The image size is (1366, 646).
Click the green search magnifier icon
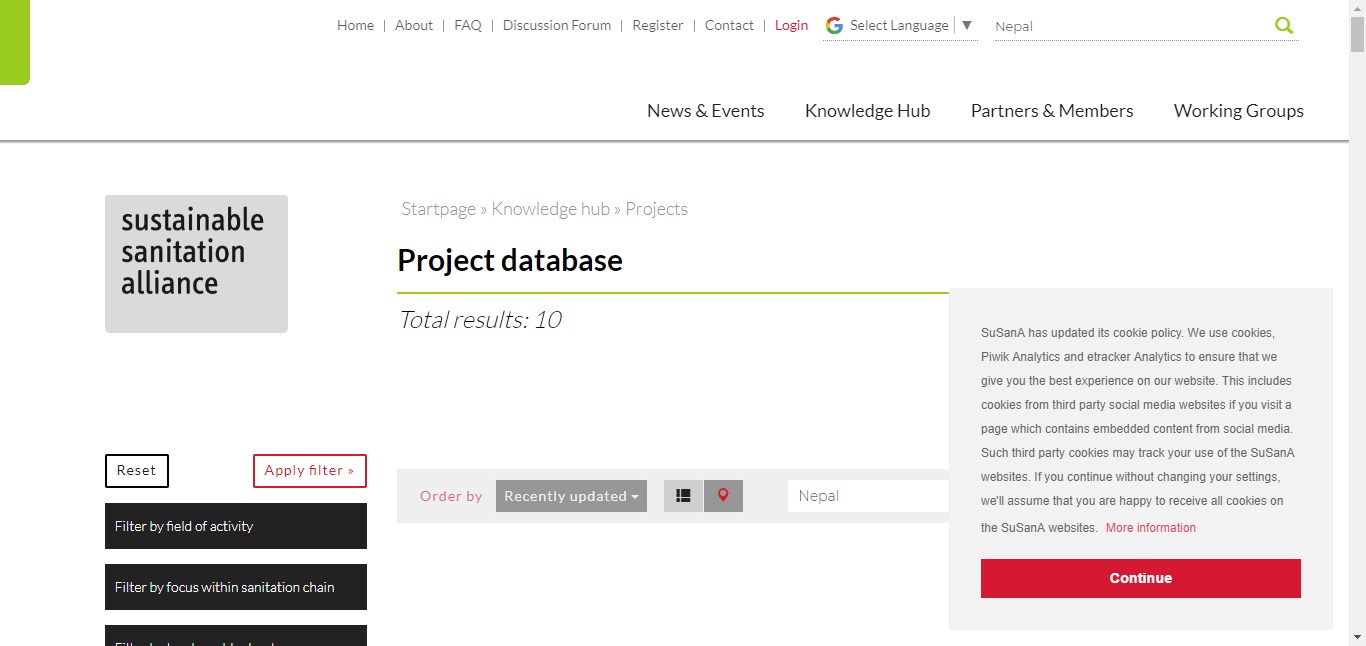1284,26
